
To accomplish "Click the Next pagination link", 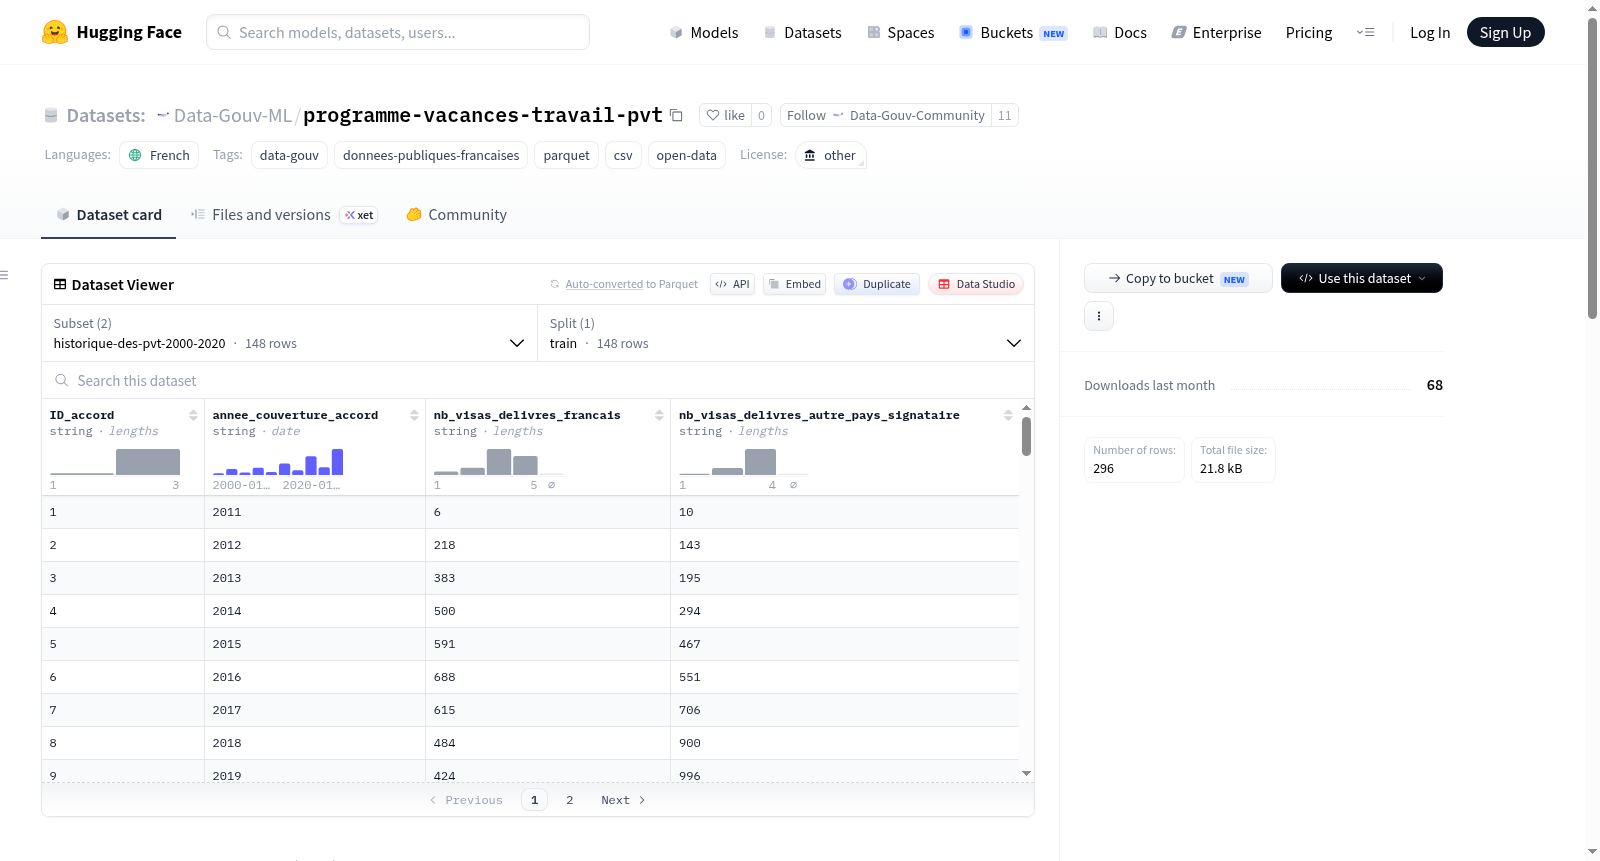I will click(623, 800).
